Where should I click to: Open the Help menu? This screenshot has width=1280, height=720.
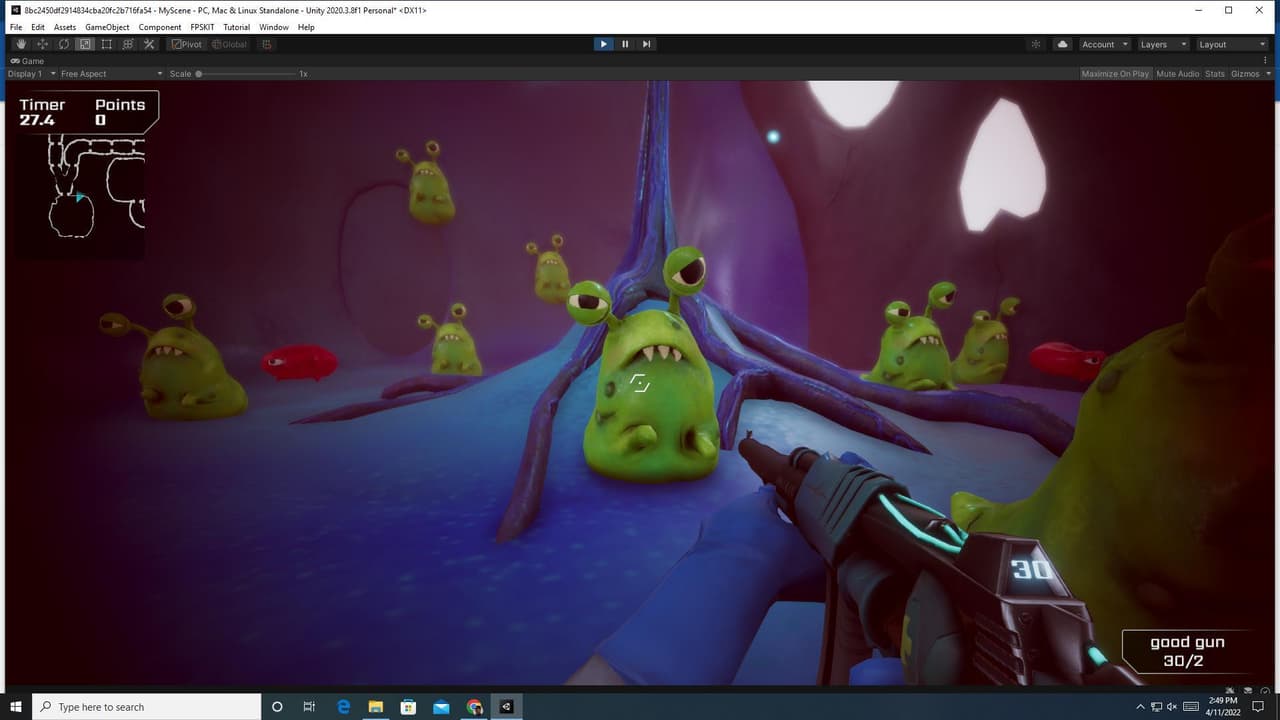306,27
